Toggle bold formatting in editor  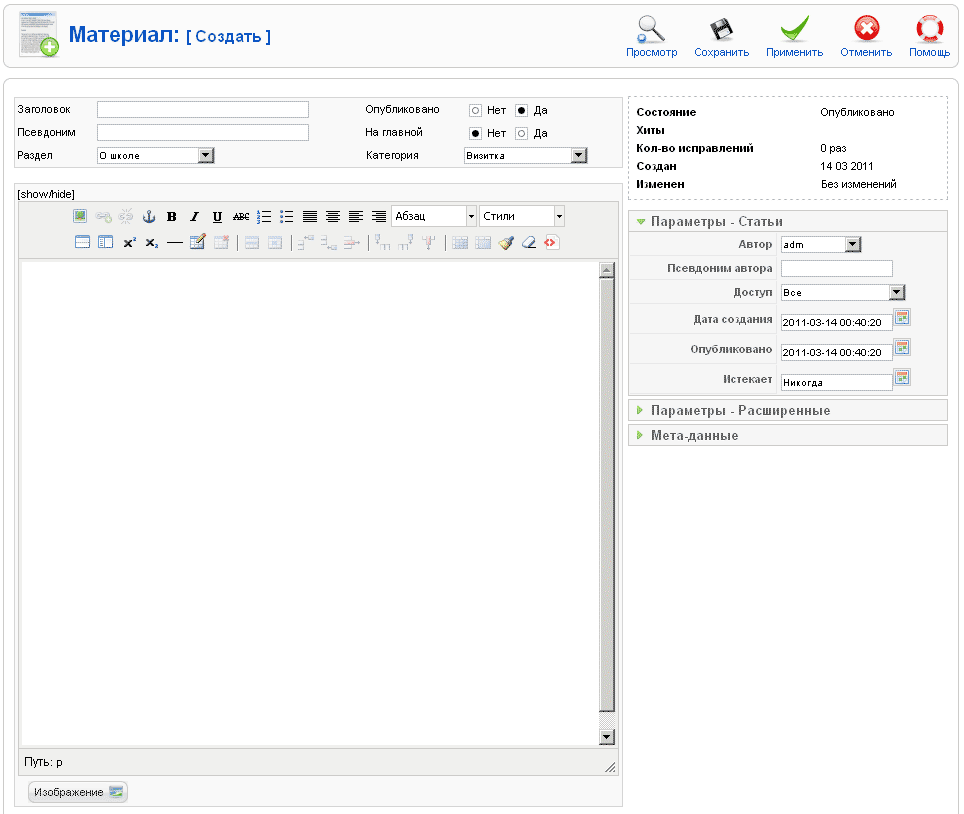tap(172, 216)
